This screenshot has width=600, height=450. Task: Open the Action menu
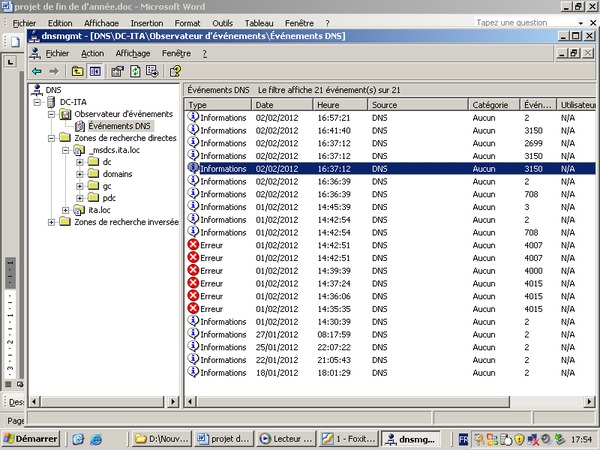coord(92,53)
